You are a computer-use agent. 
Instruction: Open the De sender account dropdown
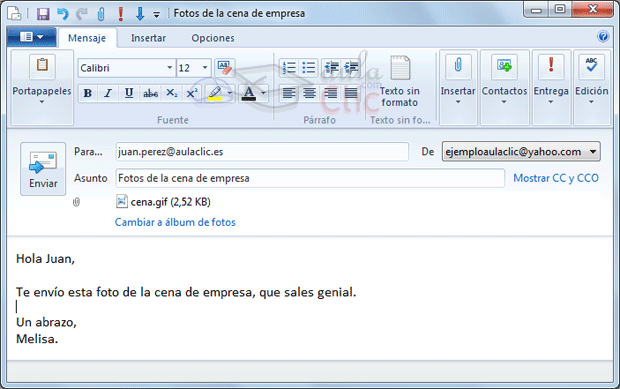[521, 151]
